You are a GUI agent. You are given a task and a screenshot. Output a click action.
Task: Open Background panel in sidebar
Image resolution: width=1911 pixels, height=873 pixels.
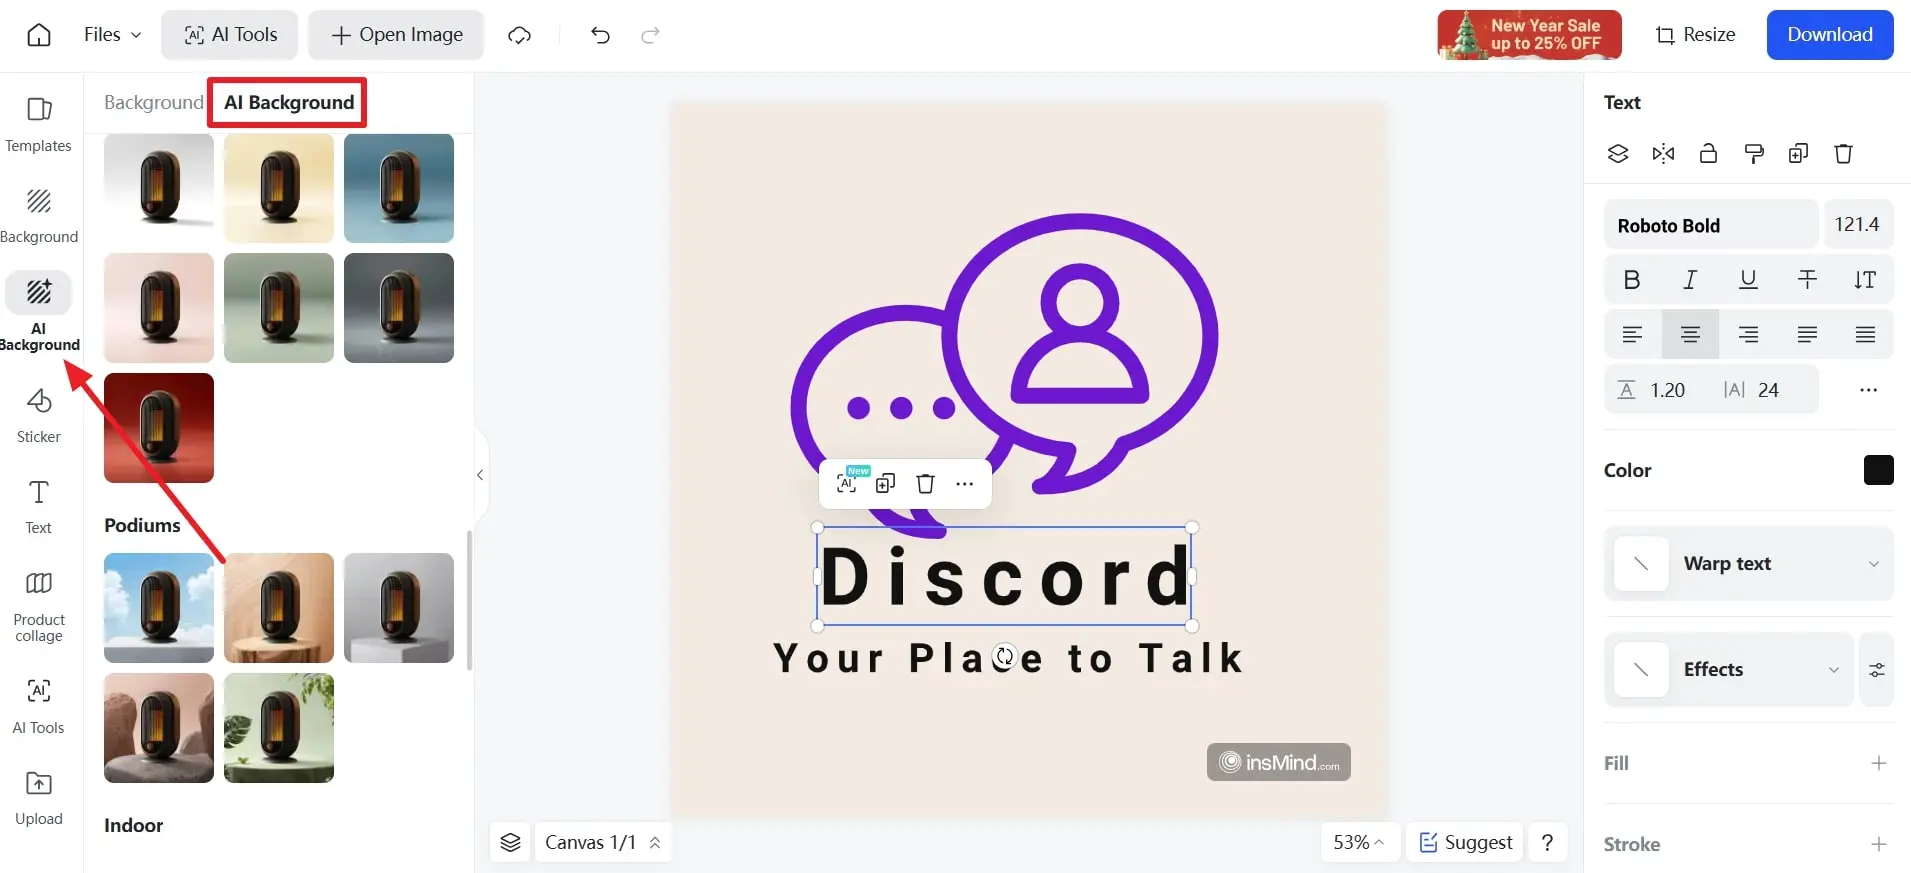point(39,215)
